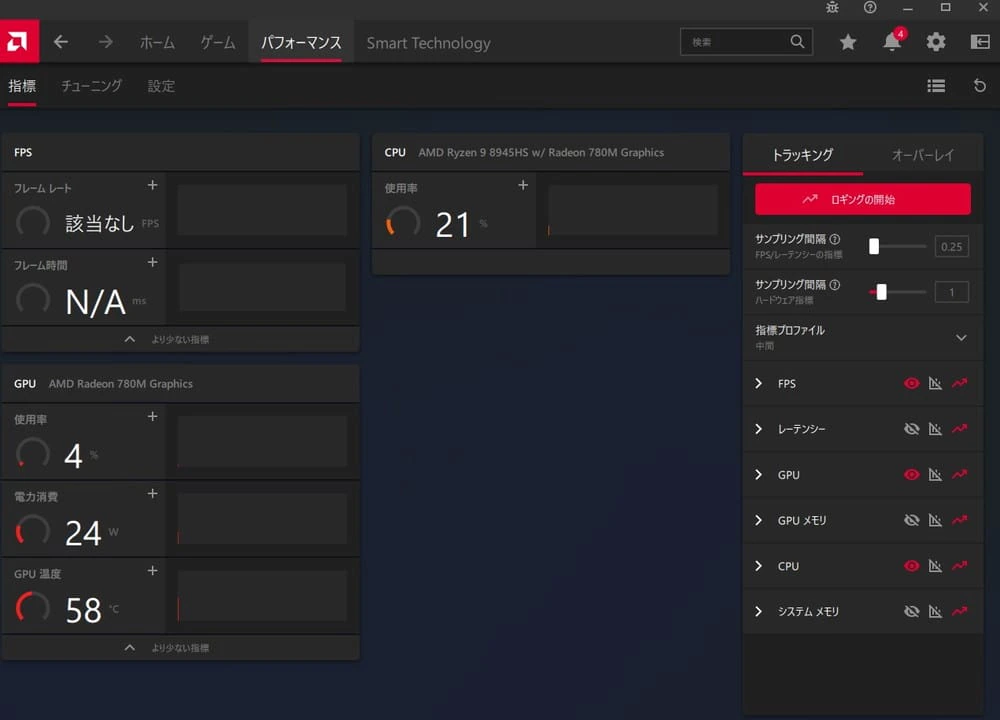The width and height of the screenshot is (1000, 720).
Task: Expand the システム メモリ section
Action: 759,611
